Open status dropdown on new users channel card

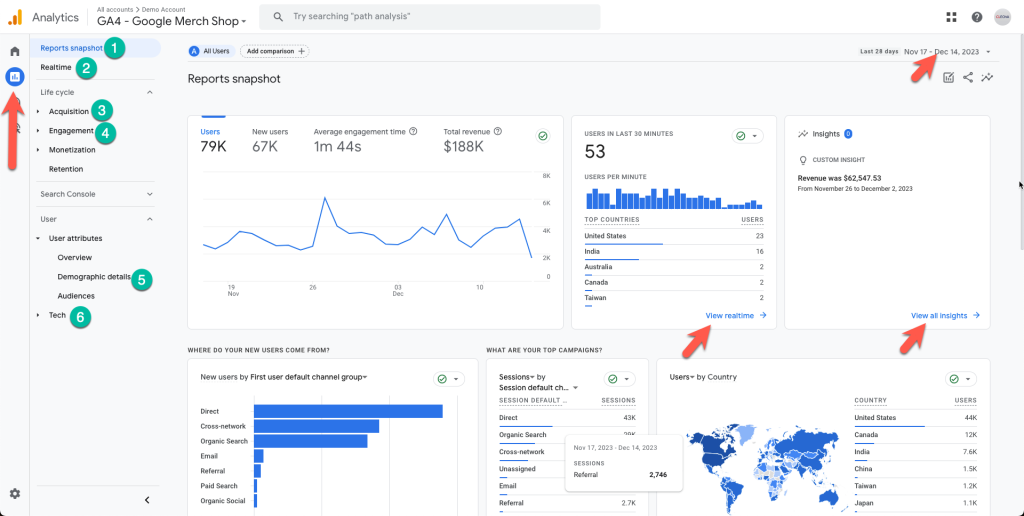tap(449, 379)
